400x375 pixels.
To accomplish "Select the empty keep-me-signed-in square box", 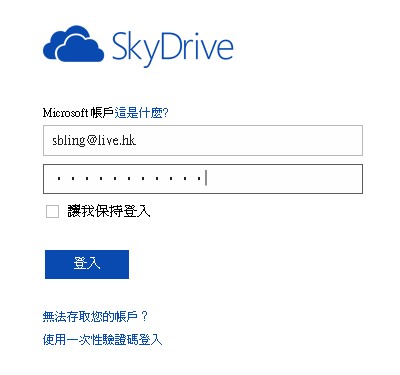I will pos(52,211).
